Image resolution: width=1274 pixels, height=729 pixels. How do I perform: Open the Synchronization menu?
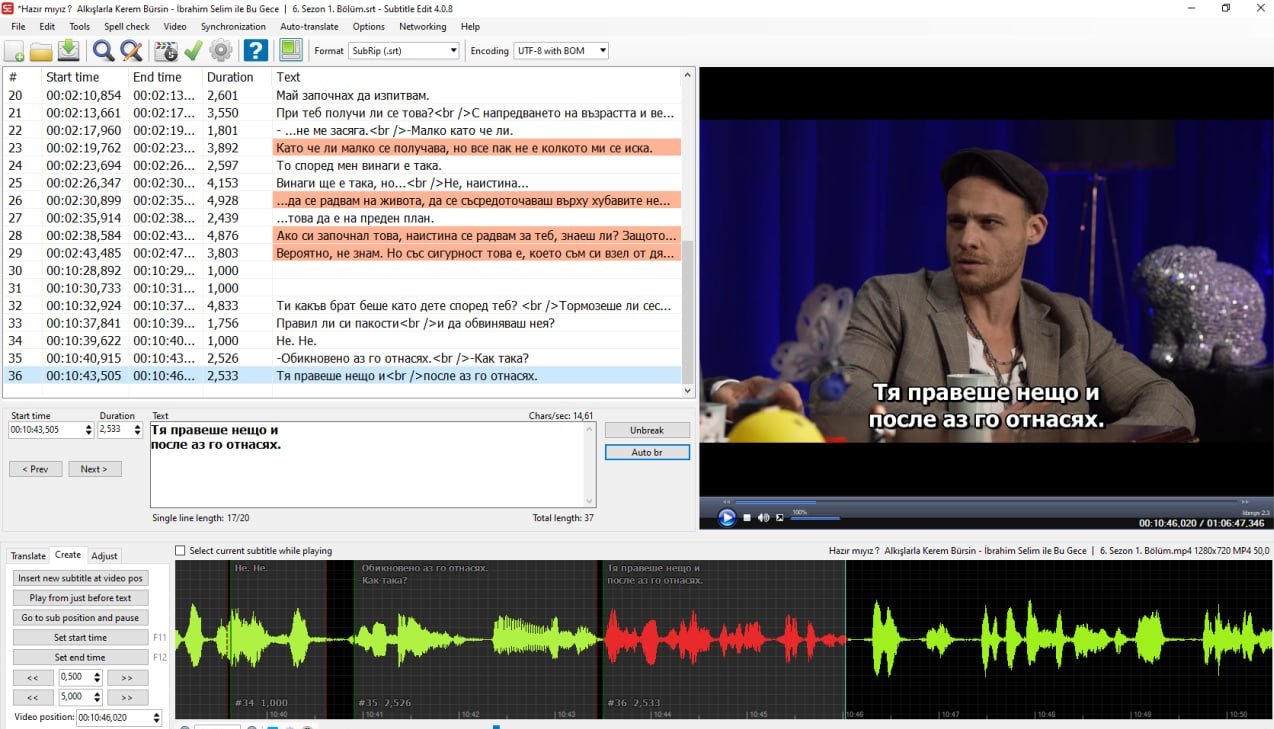(233, 27)
